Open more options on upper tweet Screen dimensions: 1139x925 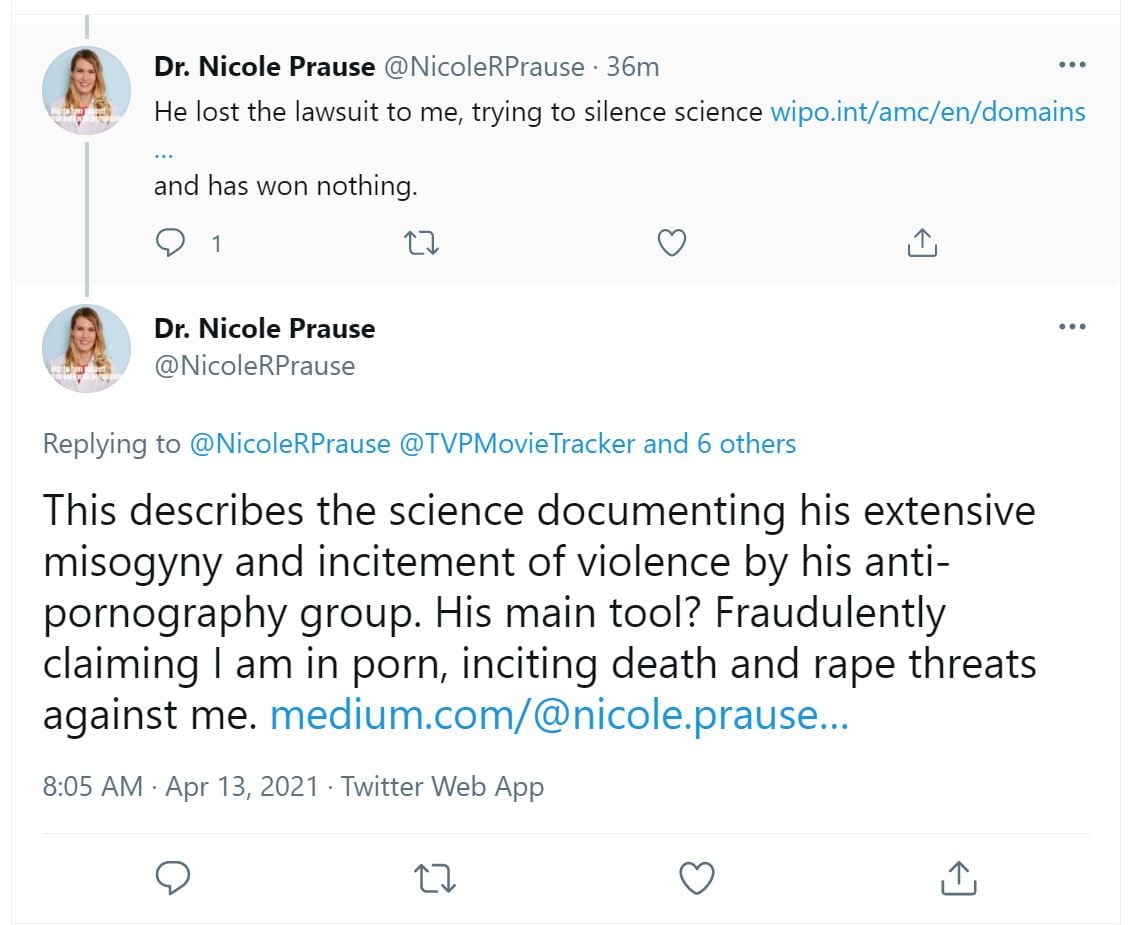[x=1071, y=65]
